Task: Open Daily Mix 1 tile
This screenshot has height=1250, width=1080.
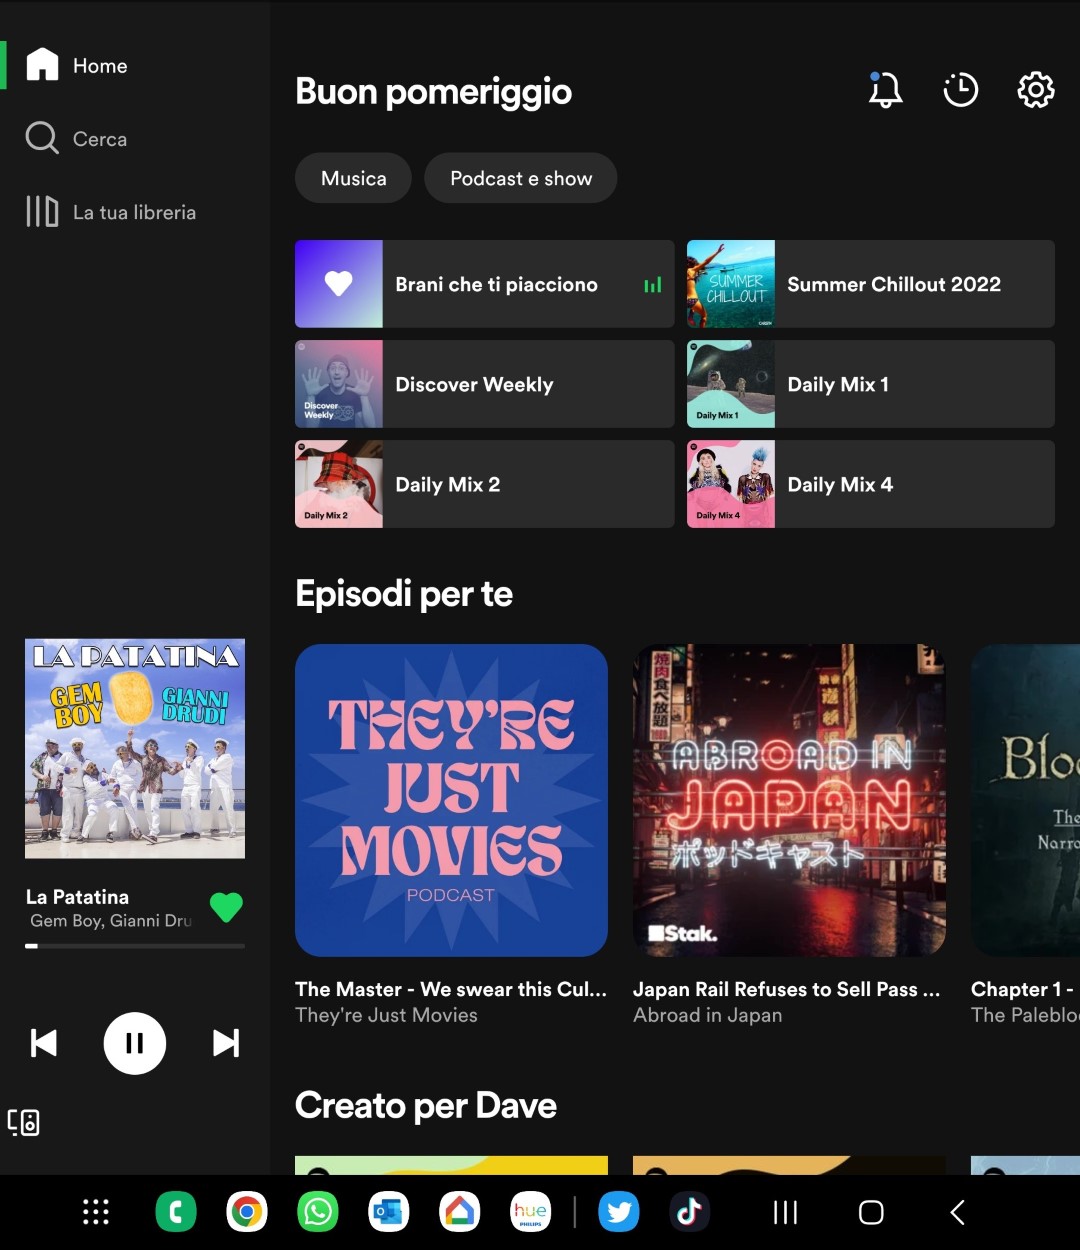Action: (x=870, y=384)
